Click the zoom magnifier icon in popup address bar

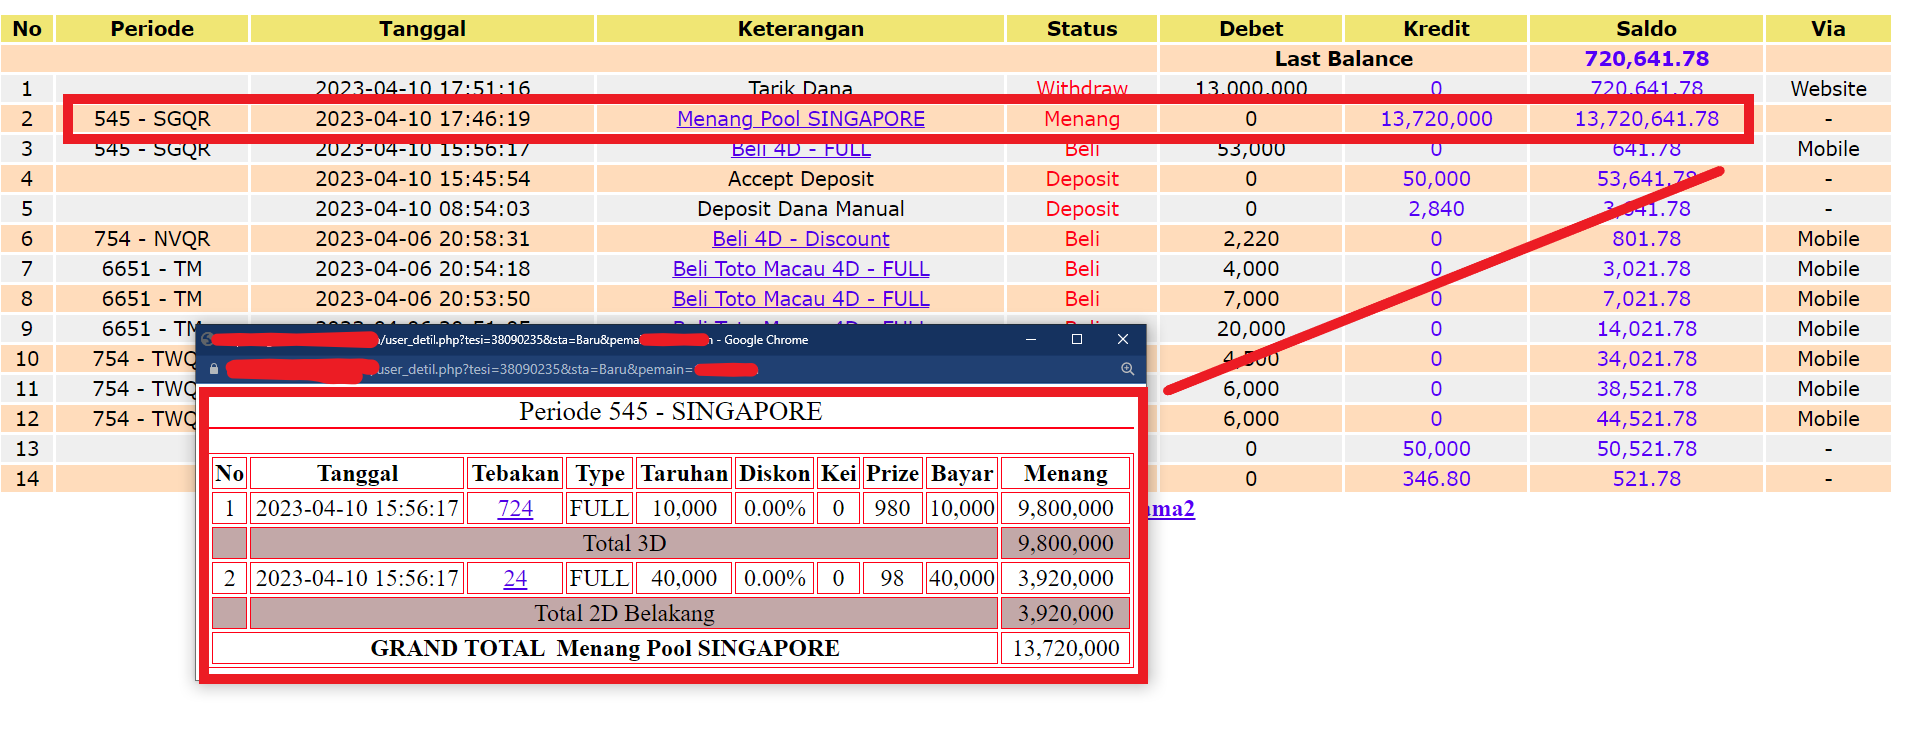click(1127, 369)
